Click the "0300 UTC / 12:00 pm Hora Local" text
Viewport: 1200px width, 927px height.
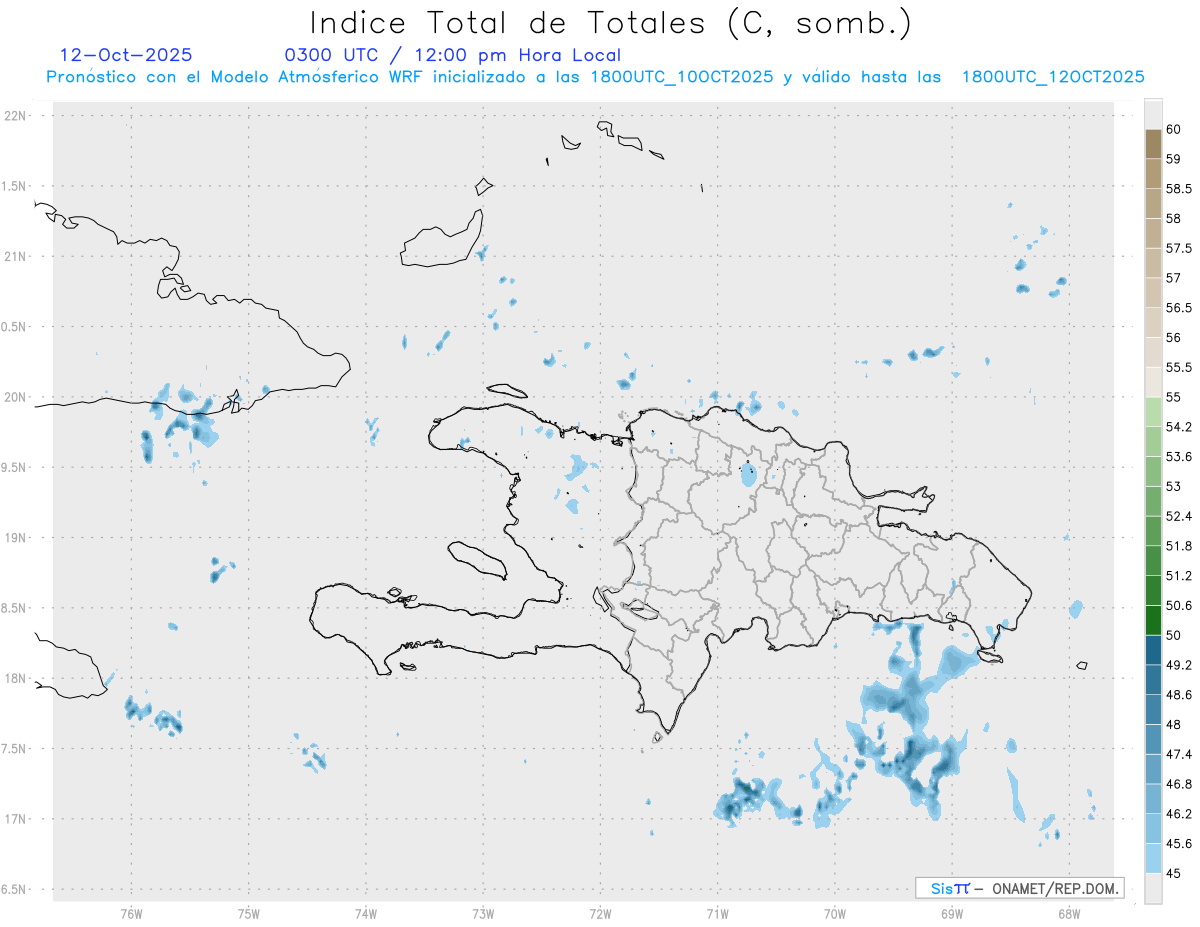[x=452, y=55]
